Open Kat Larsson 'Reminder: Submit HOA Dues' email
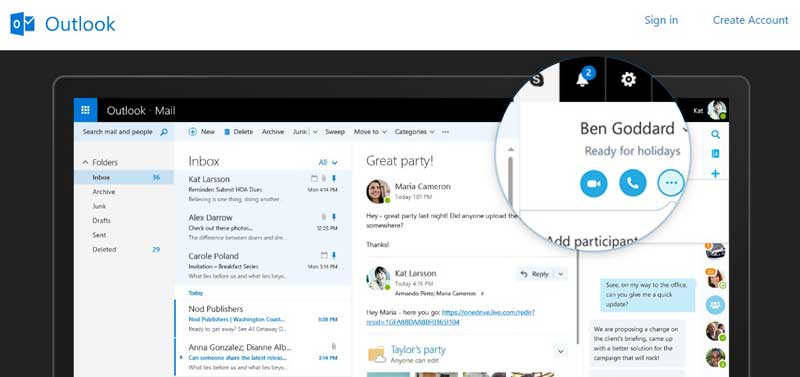 coord(263,189)
